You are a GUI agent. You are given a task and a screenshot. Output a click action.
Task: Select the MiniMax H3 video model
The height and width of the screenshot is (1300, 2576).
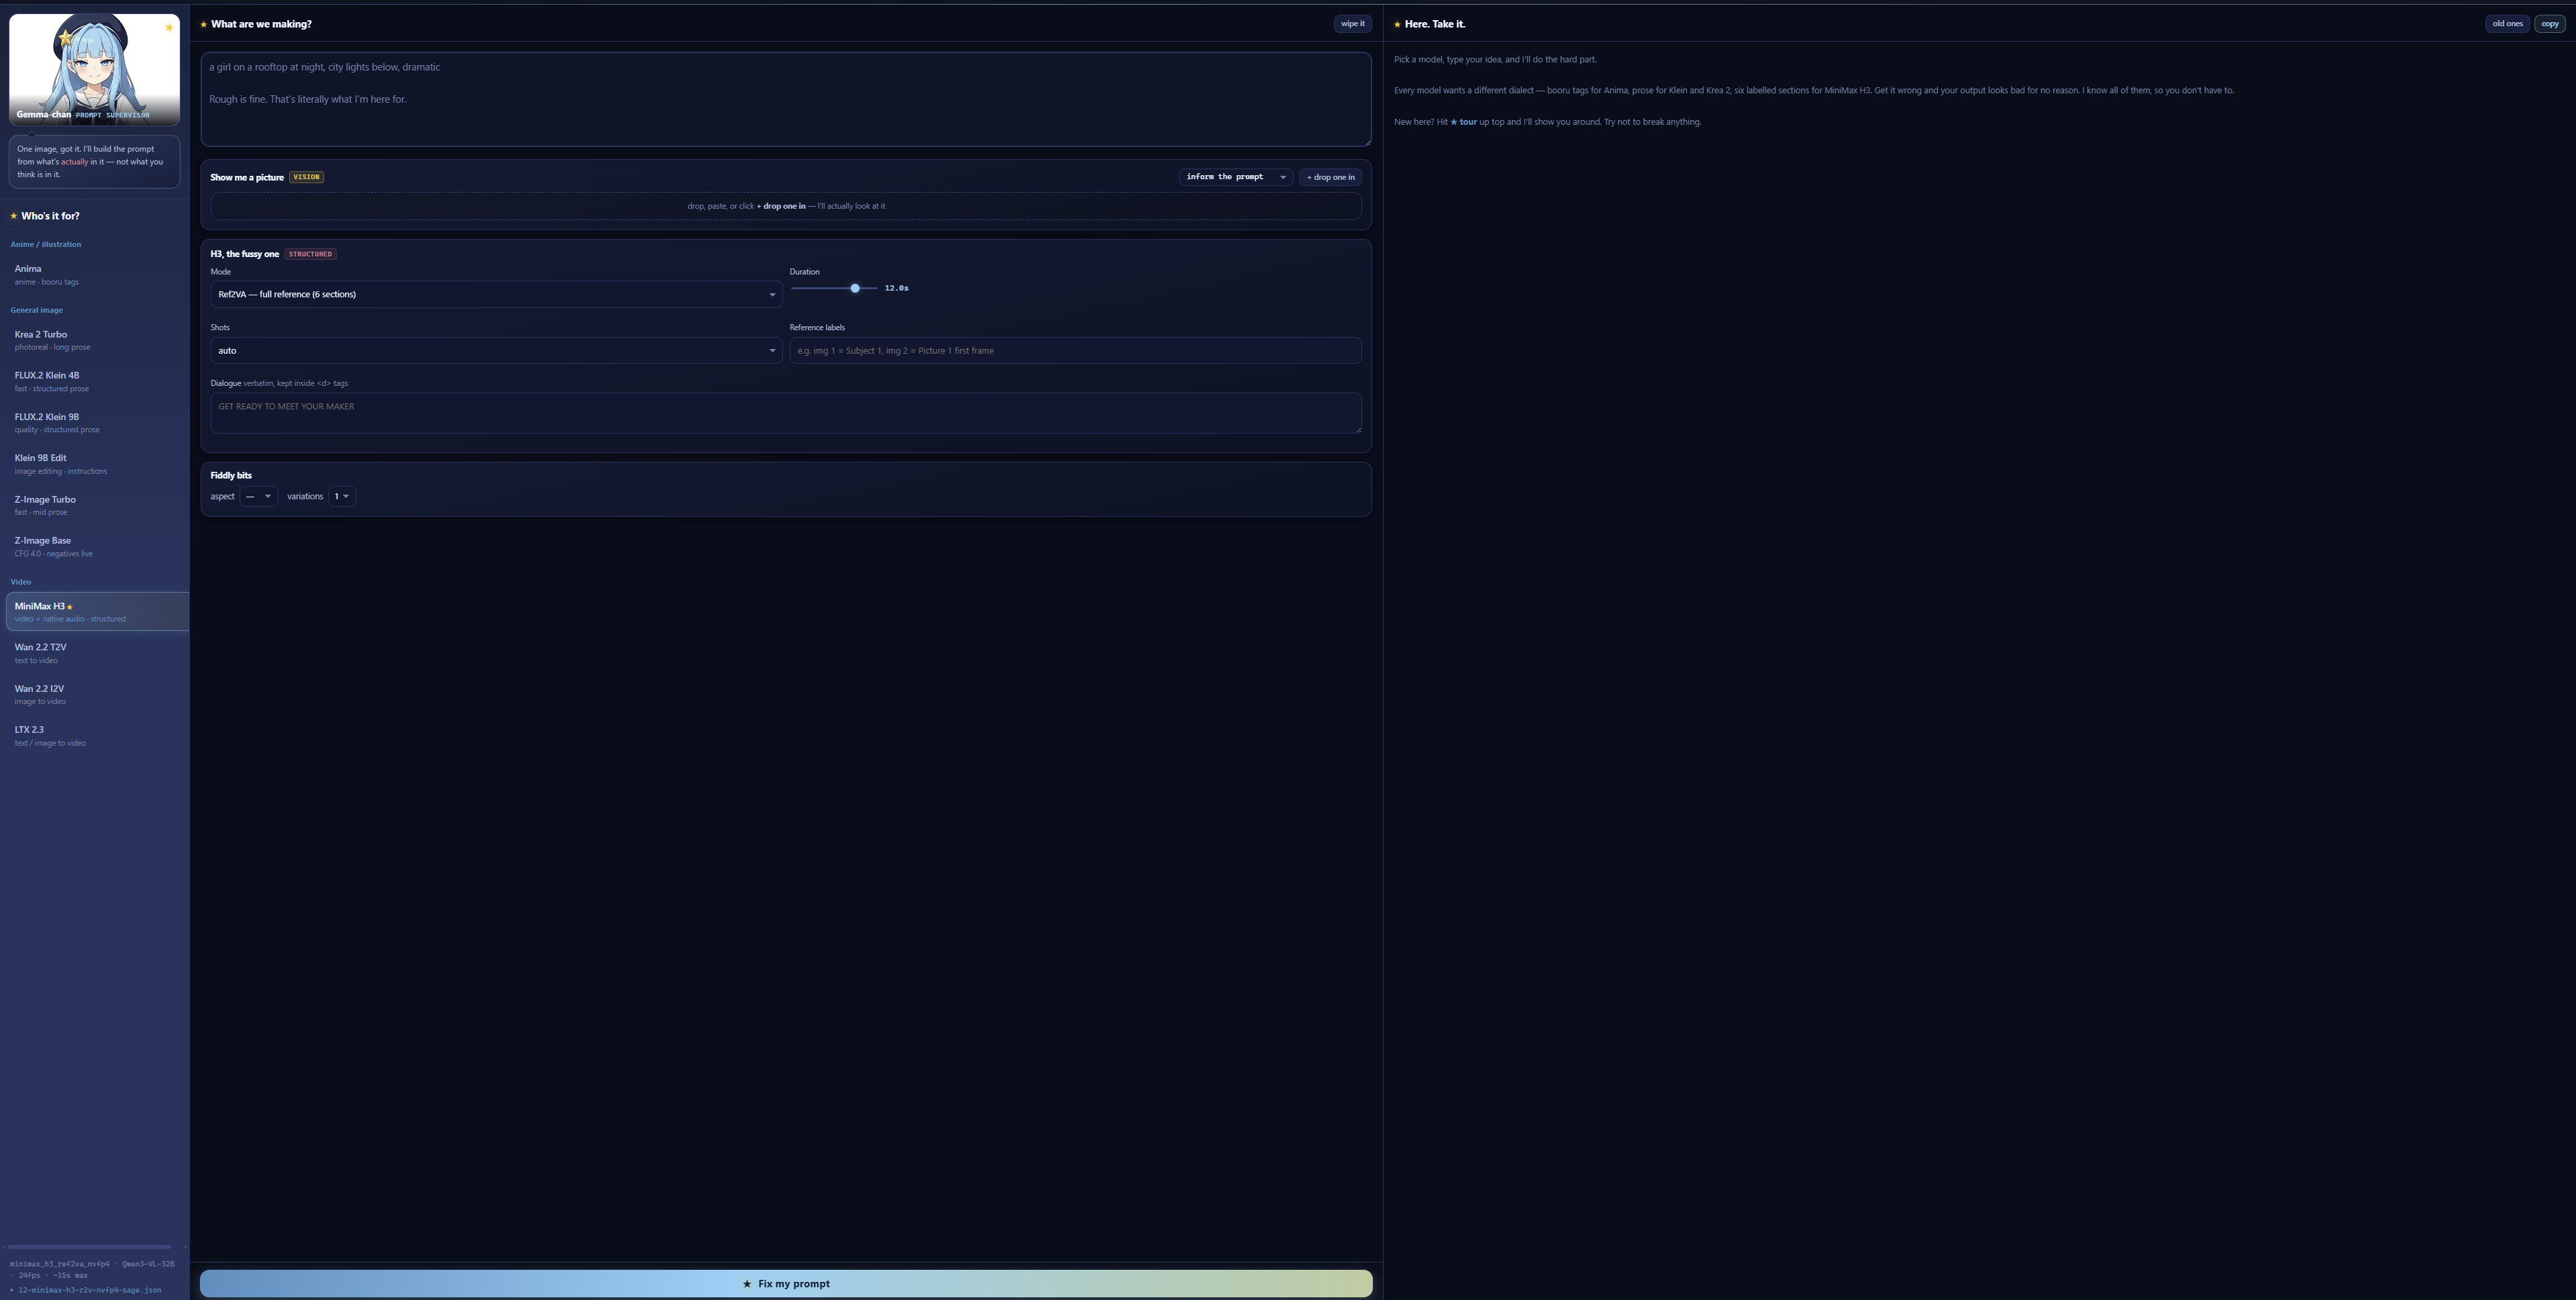[x=97, y=612]
